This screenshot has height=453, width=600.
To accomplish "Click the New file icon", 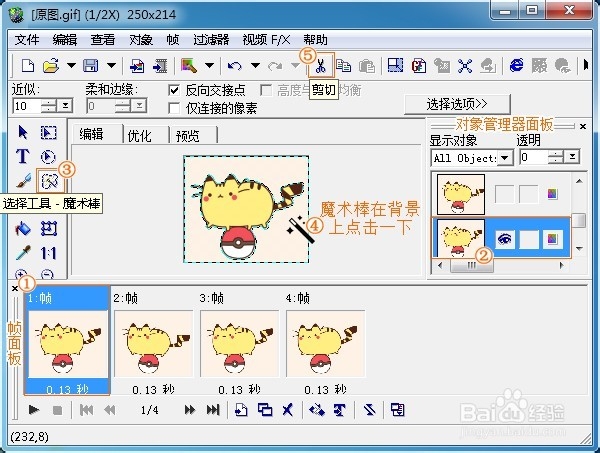I will point(28,66).
